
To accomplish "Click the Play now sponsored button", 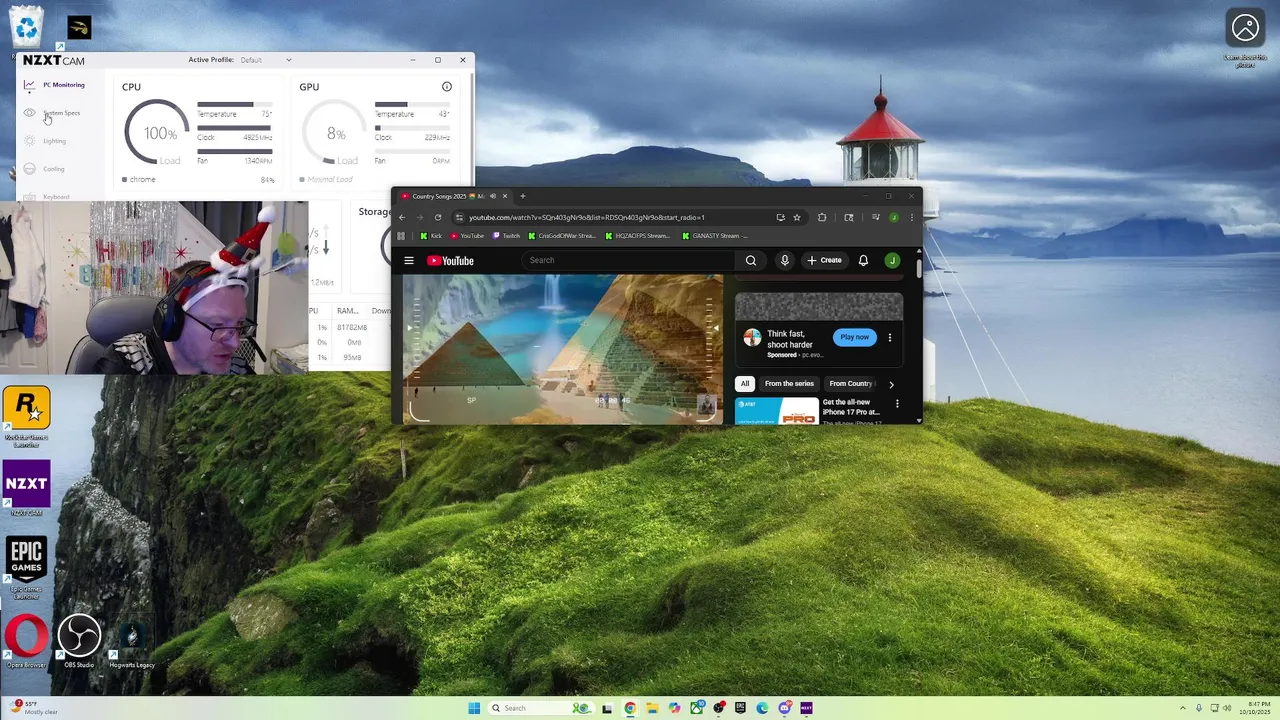I will (x=854, y=337).
